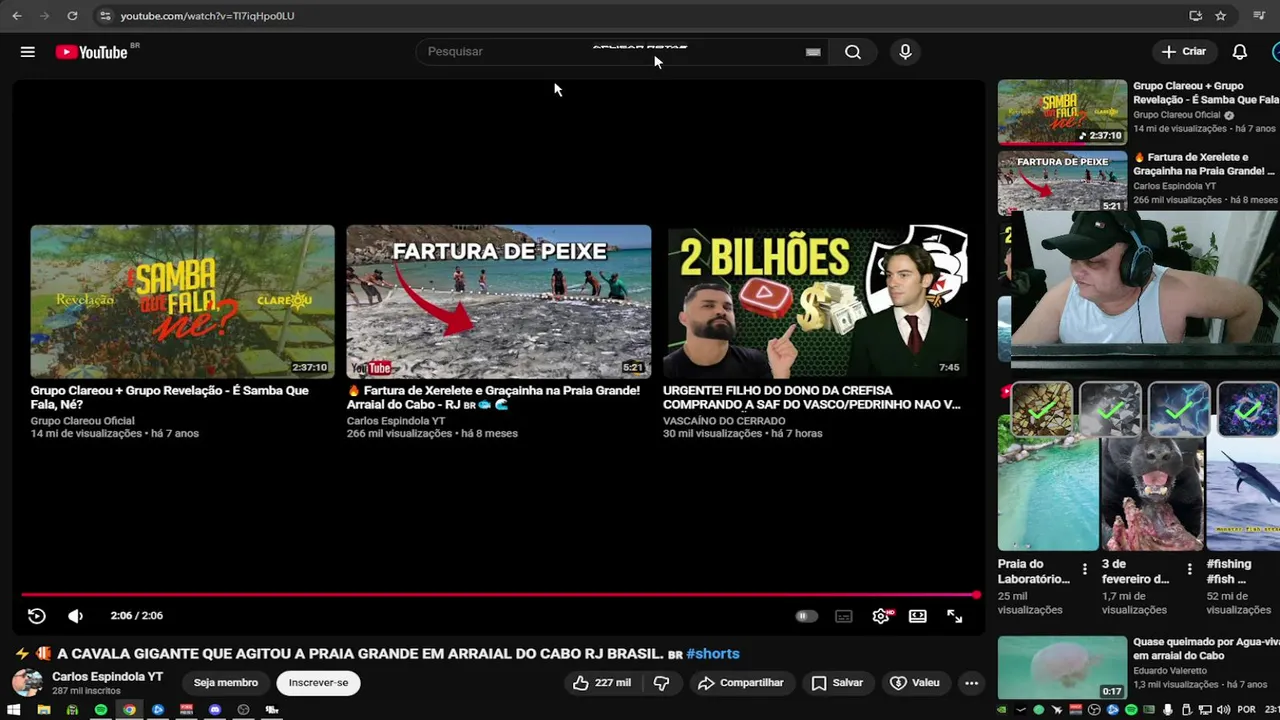
Task: Click the Inscrever-se subscribe button
Action: [318, 683]
